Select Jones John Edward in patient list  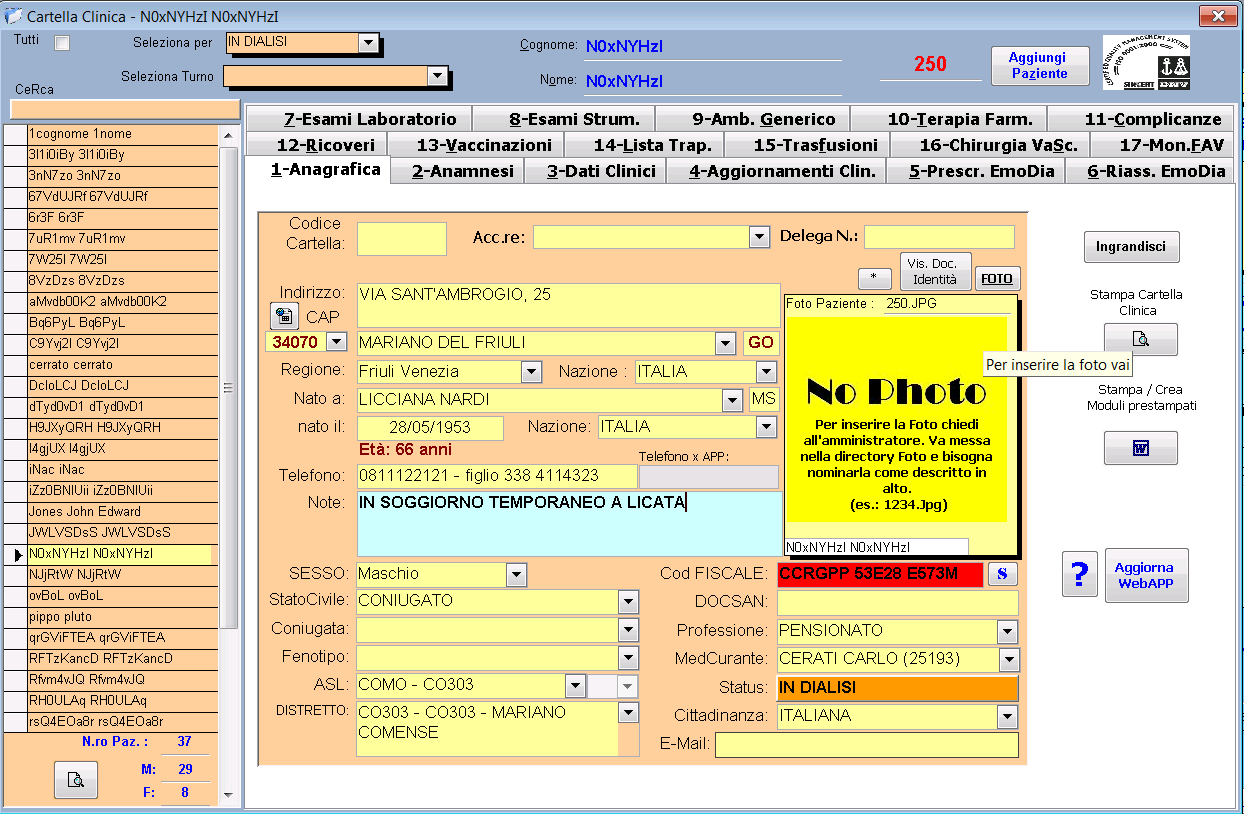[x=87, y=512]
